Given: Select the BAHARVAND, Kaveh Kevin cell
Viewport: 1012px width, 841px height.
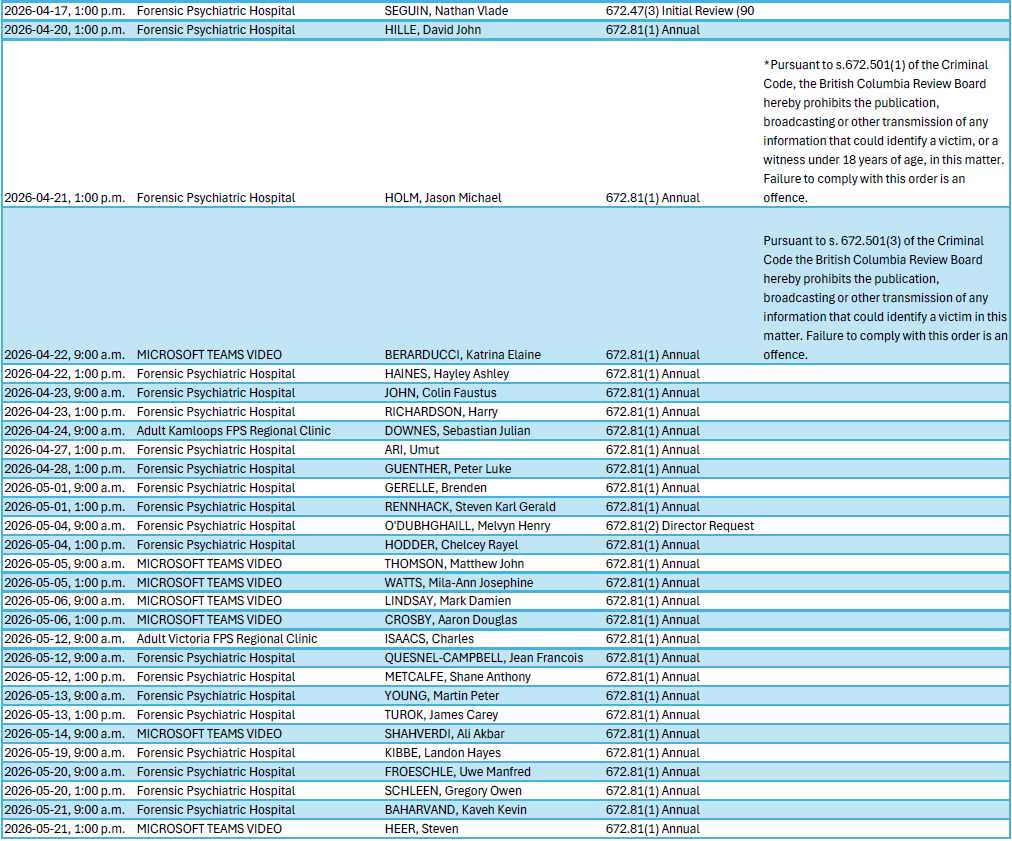Looking at the screenshot, I should pos(455,810).
